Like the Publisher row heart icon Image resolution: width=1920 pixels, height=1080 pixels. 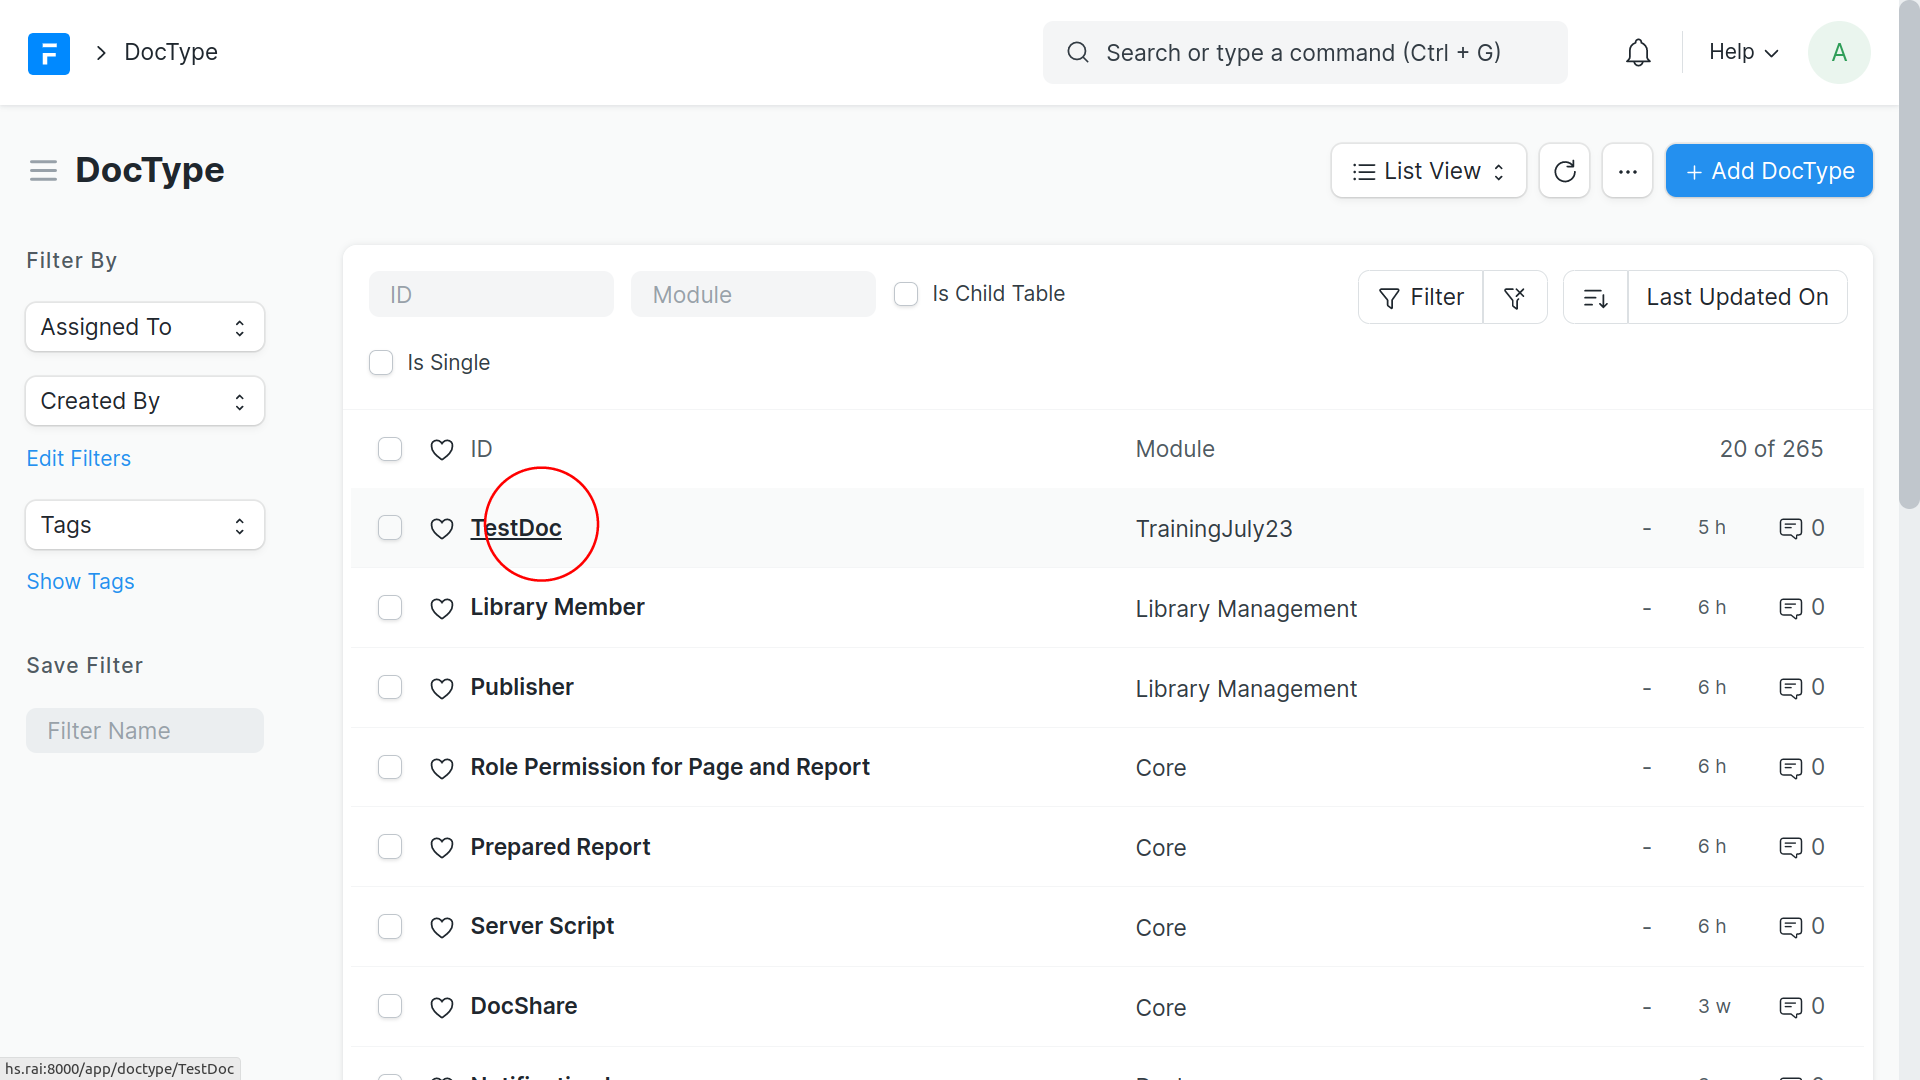pyautogui.click(x=441, y=688)
